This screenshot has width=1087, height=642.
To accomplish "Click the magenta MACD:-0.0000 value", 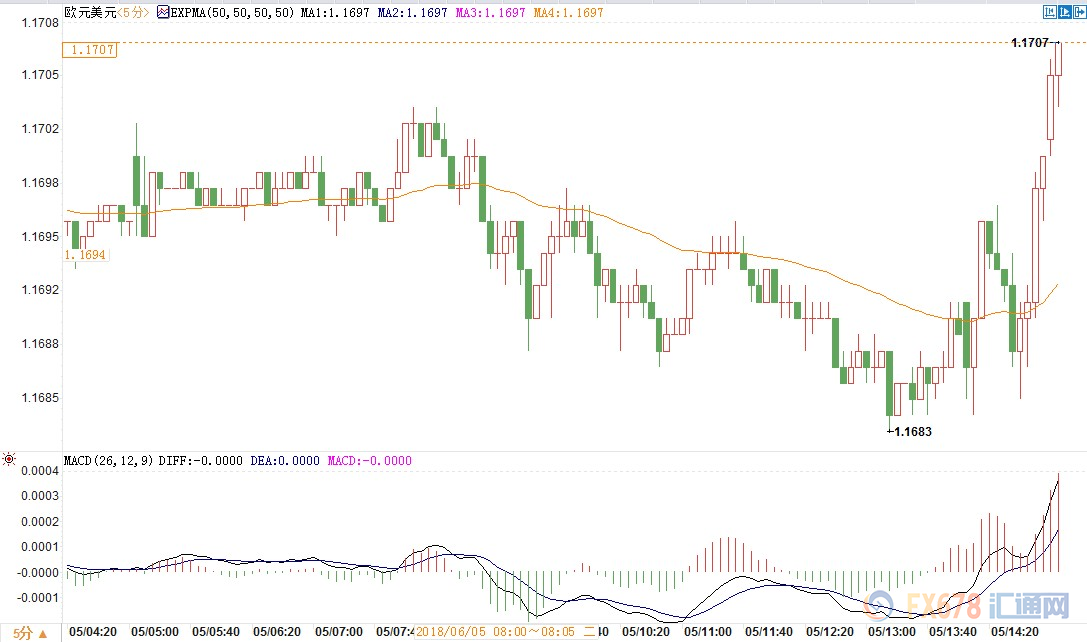I will point(369,460).
